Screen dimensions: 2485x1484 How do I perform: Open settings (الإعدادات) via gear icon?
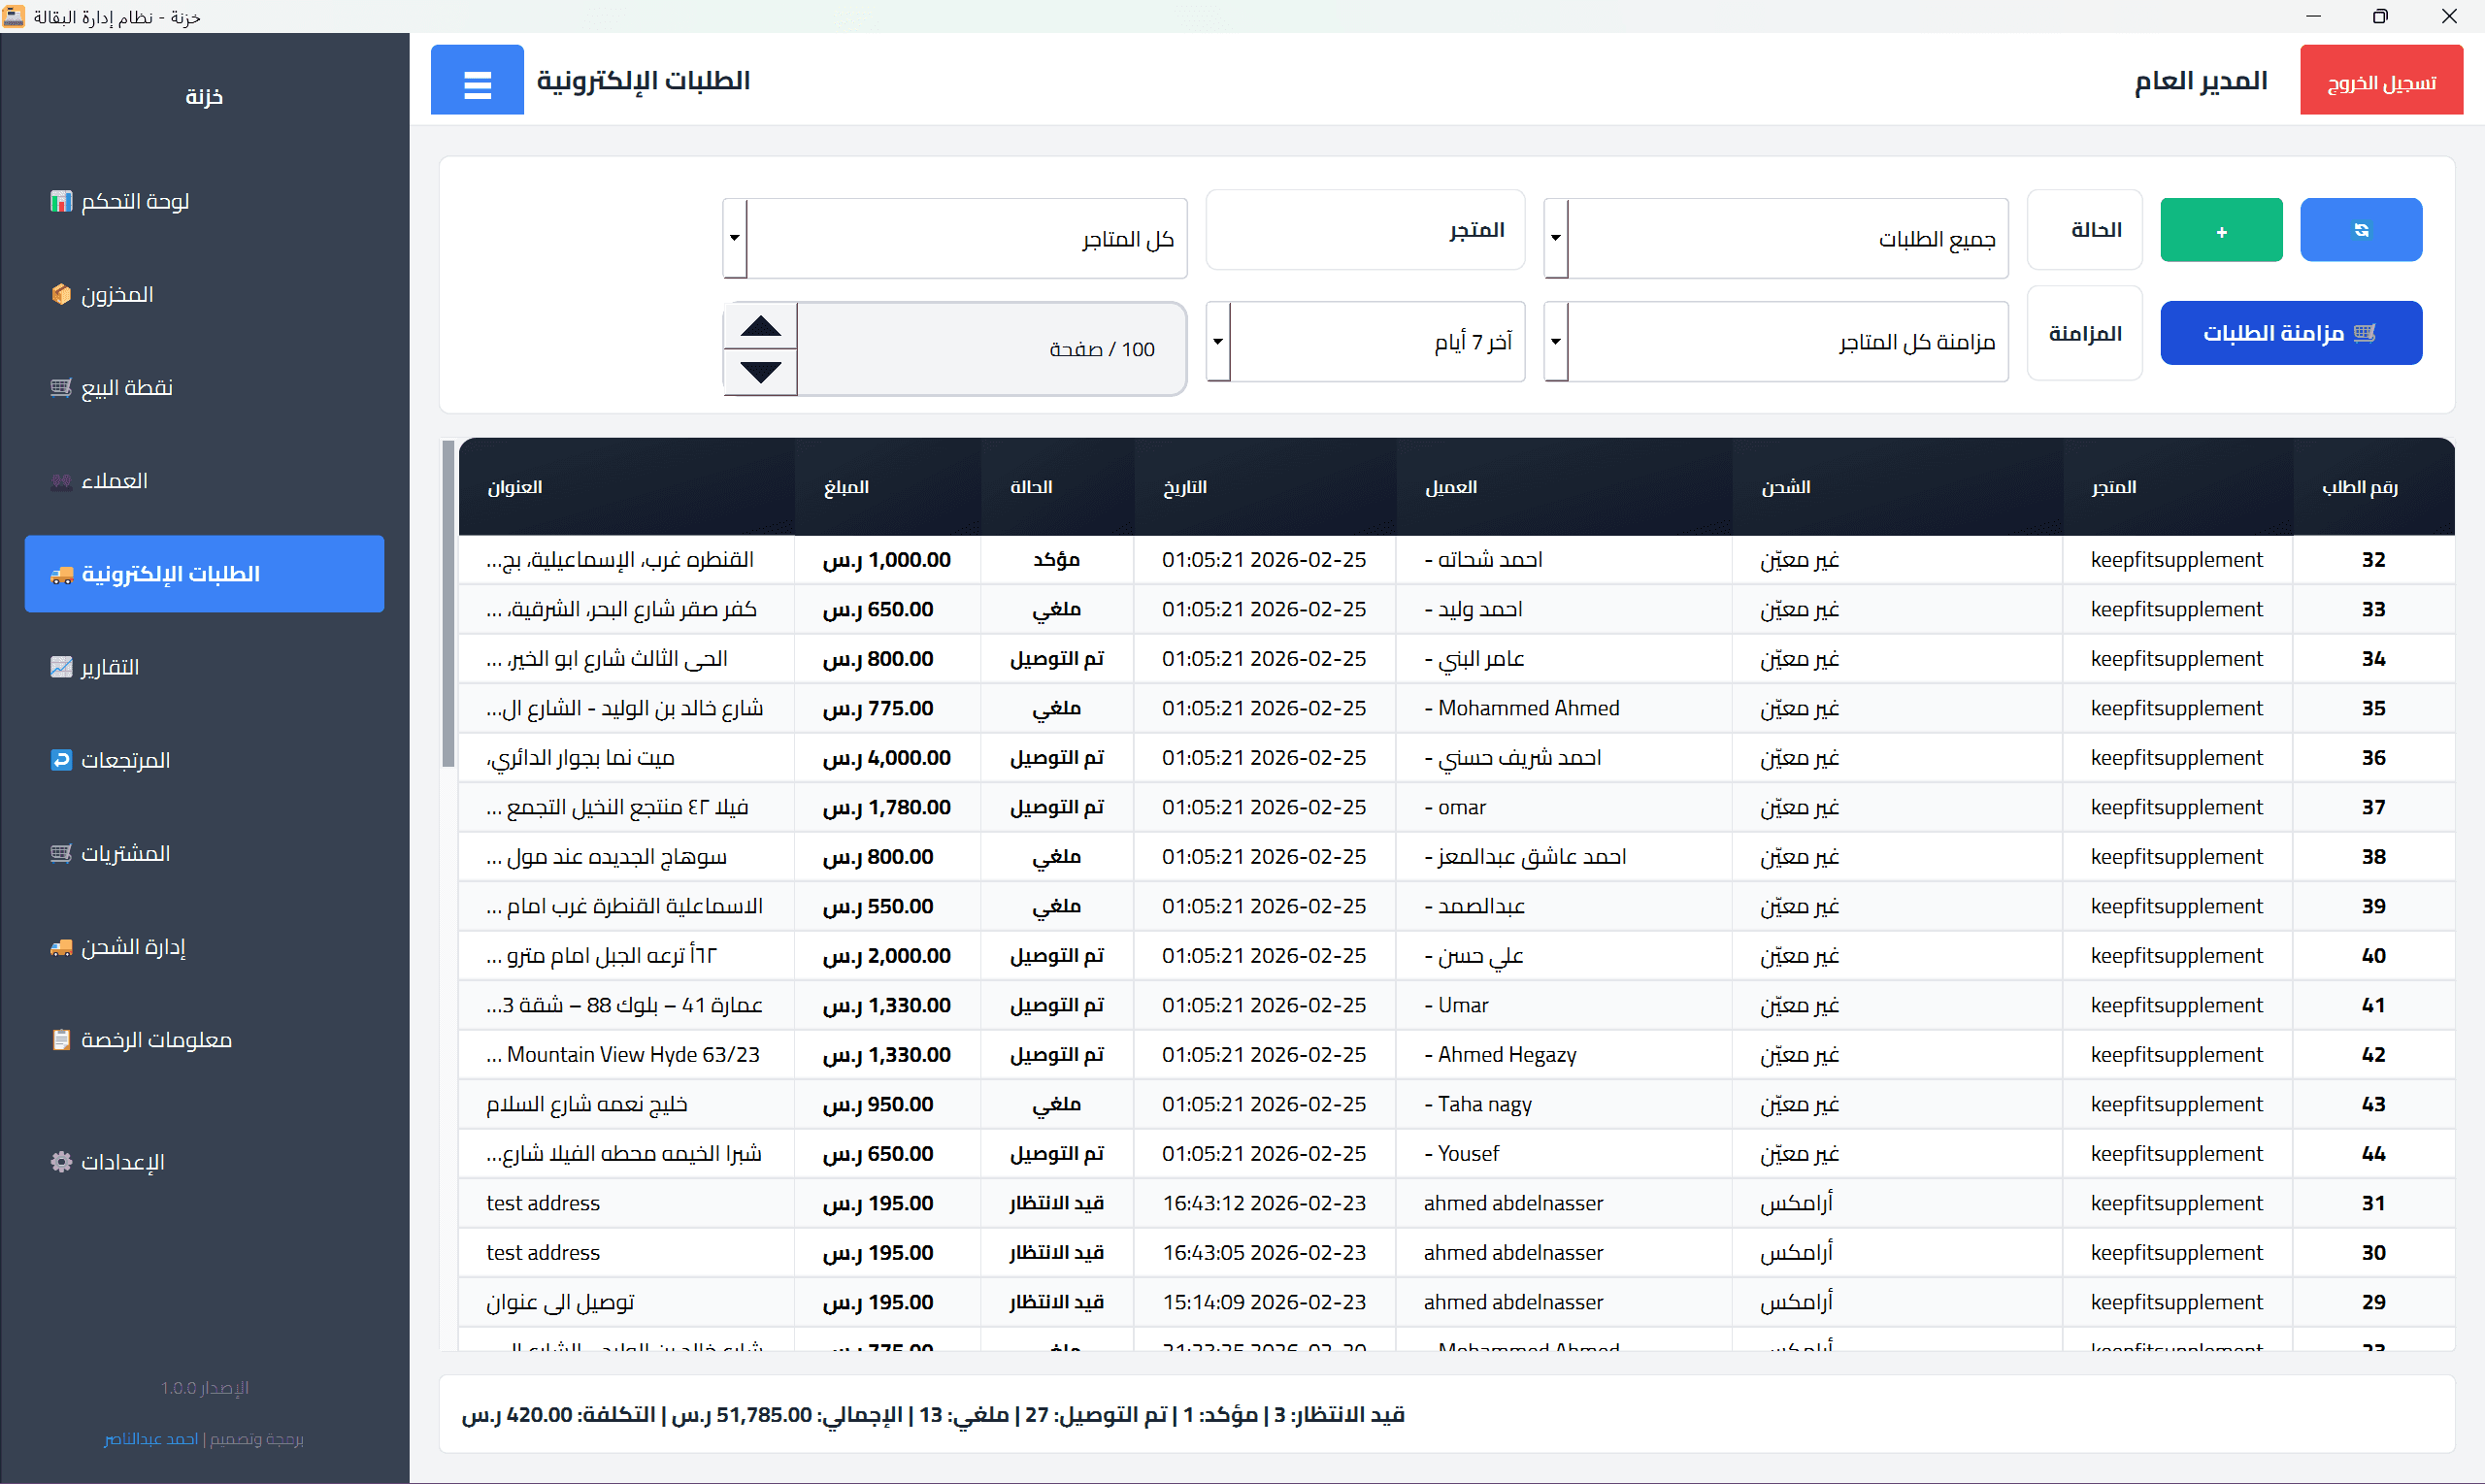click(60, 1161)
